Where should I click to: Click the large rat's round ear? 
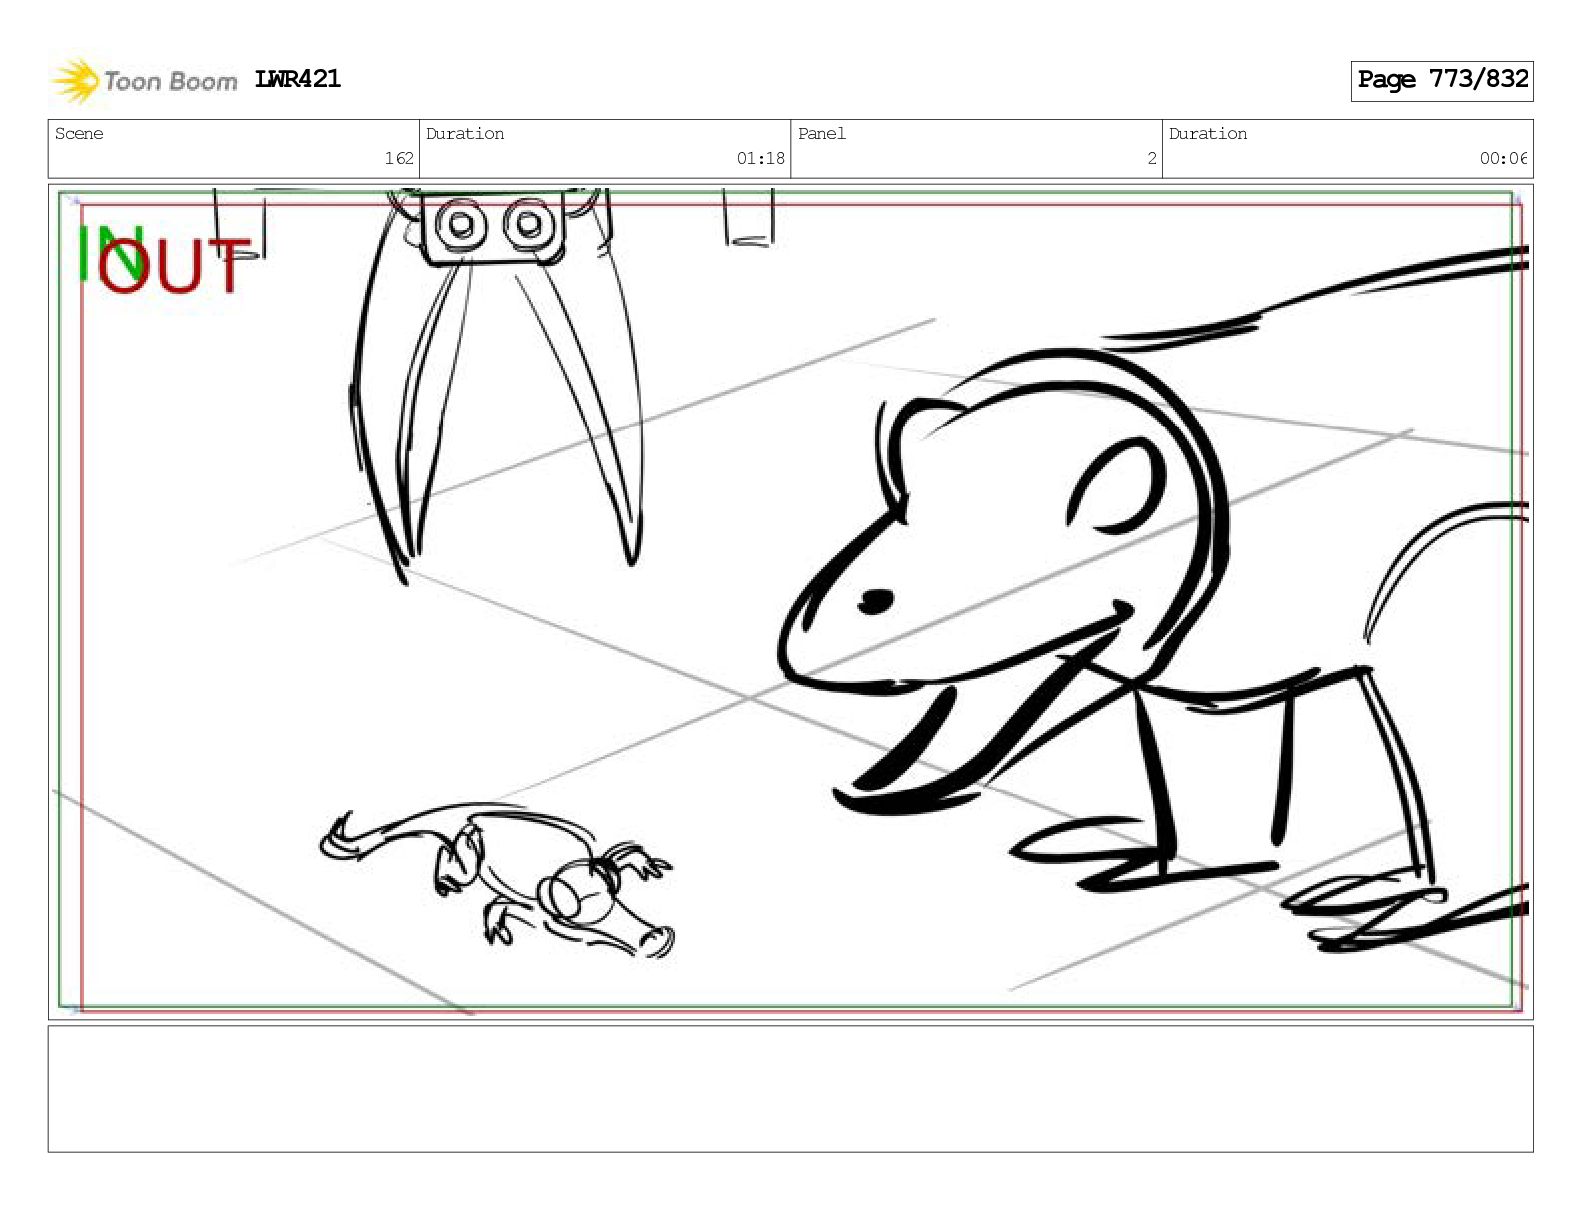tap(1115, 486)
